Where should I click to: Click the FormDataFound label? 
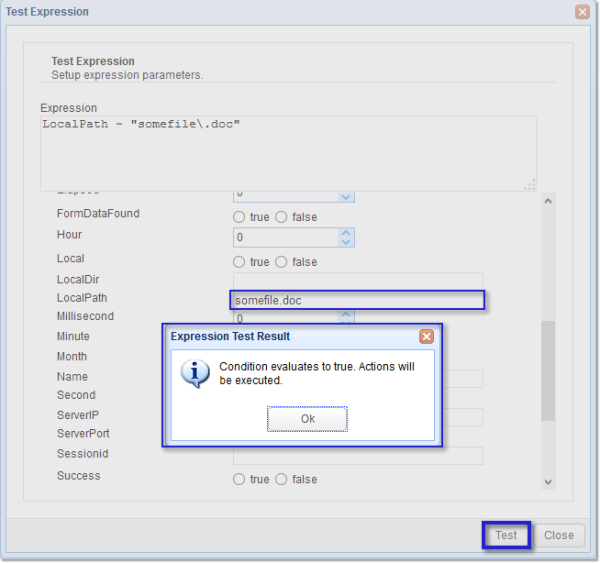tap(98, 213)
